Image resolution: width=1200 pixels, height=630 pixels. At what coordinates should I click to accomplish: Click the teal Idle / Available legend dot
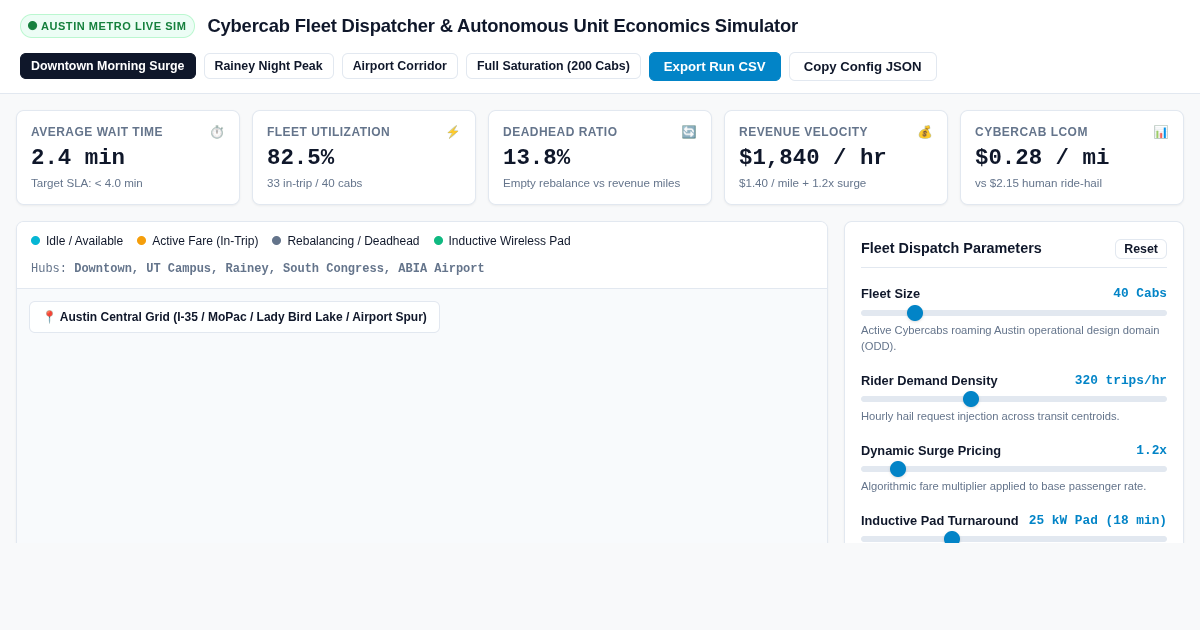click(36, 241)
